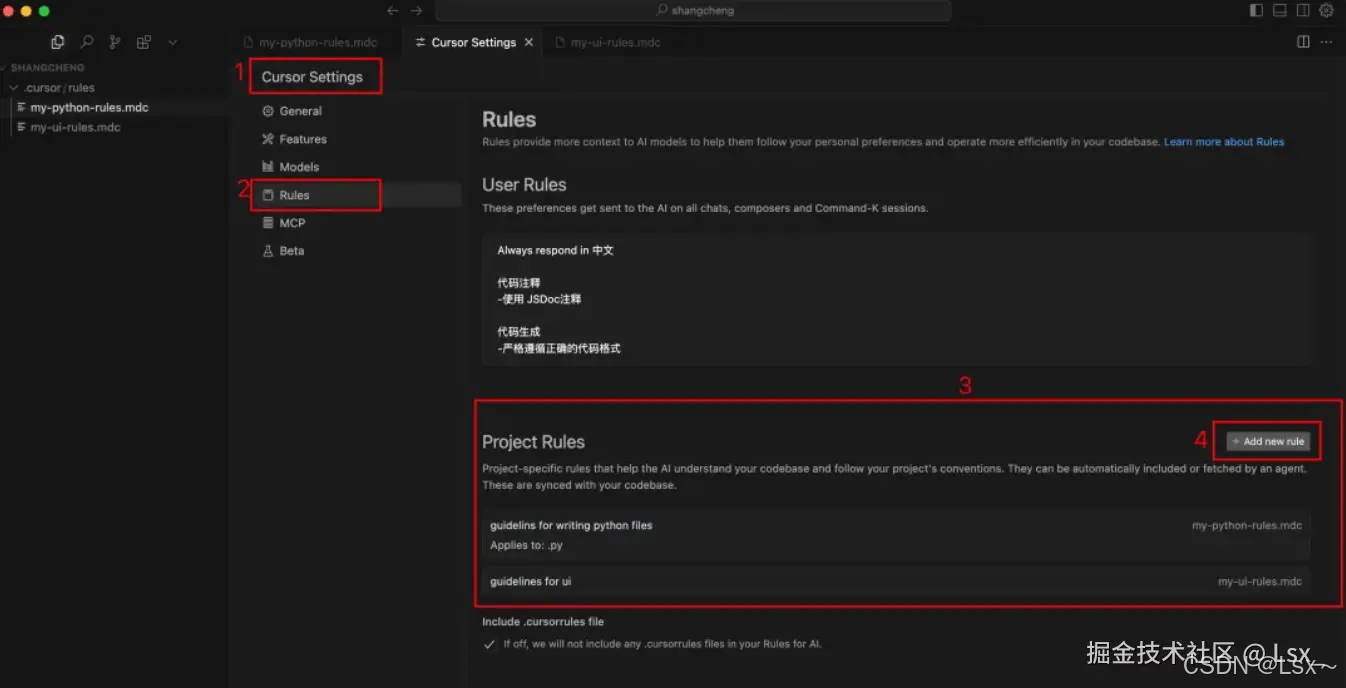Click the macOS yellow minimize button
Screen dimensions: 1346x688
point(26,11)
